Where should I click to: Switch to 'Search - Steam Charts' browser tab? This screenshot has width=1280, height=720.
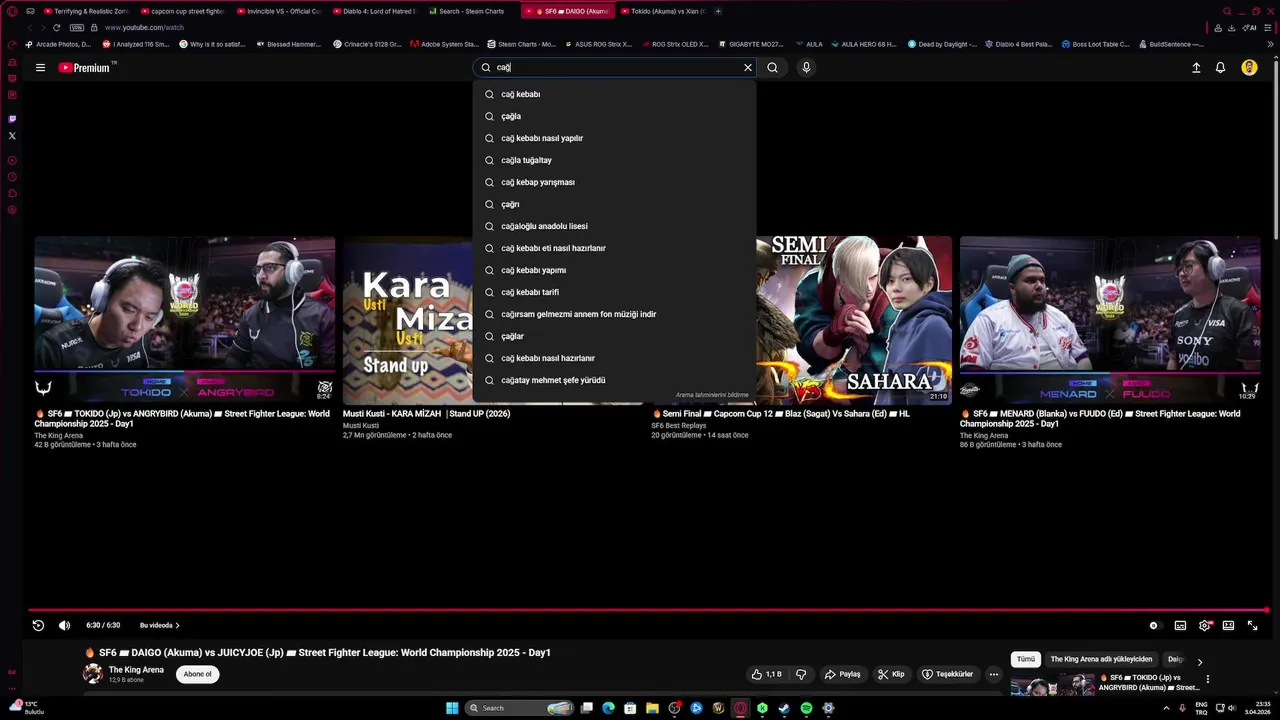pos(470,11)
